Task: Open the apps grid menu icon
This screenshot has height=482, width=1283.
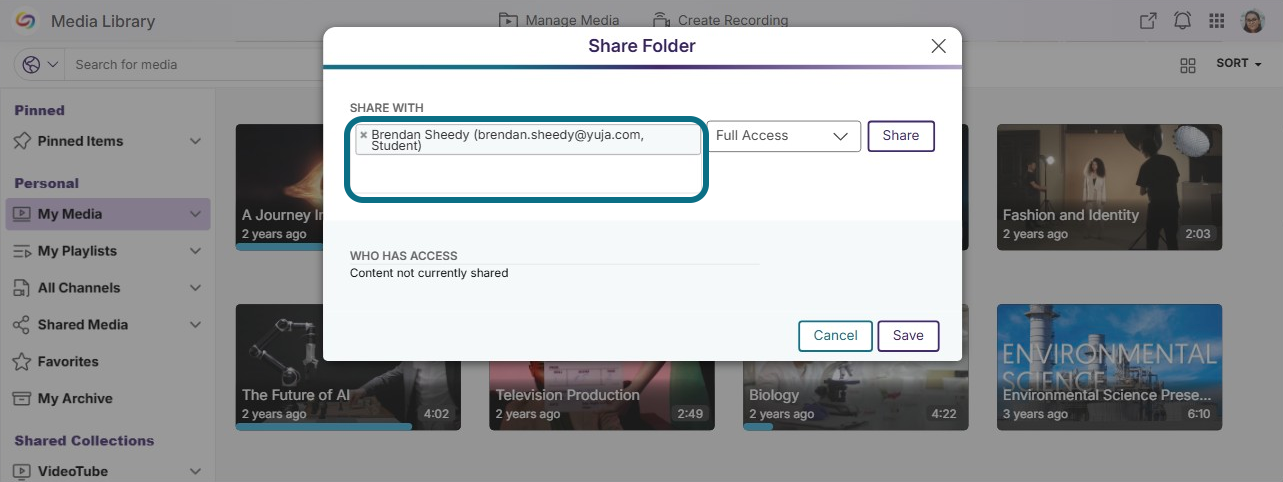Action: pyautogui.click(x=1217, y=21)
